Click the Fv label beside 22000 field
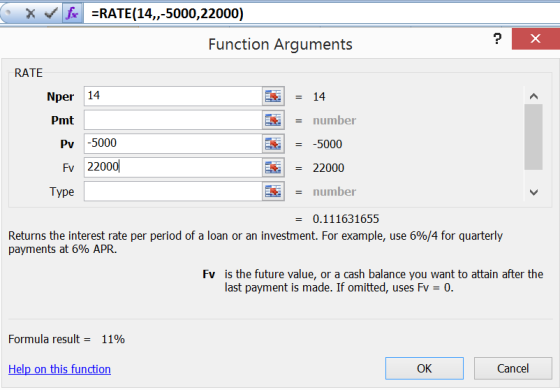The image size is (560, 390). pyautogui.click(x=68, y=168)
